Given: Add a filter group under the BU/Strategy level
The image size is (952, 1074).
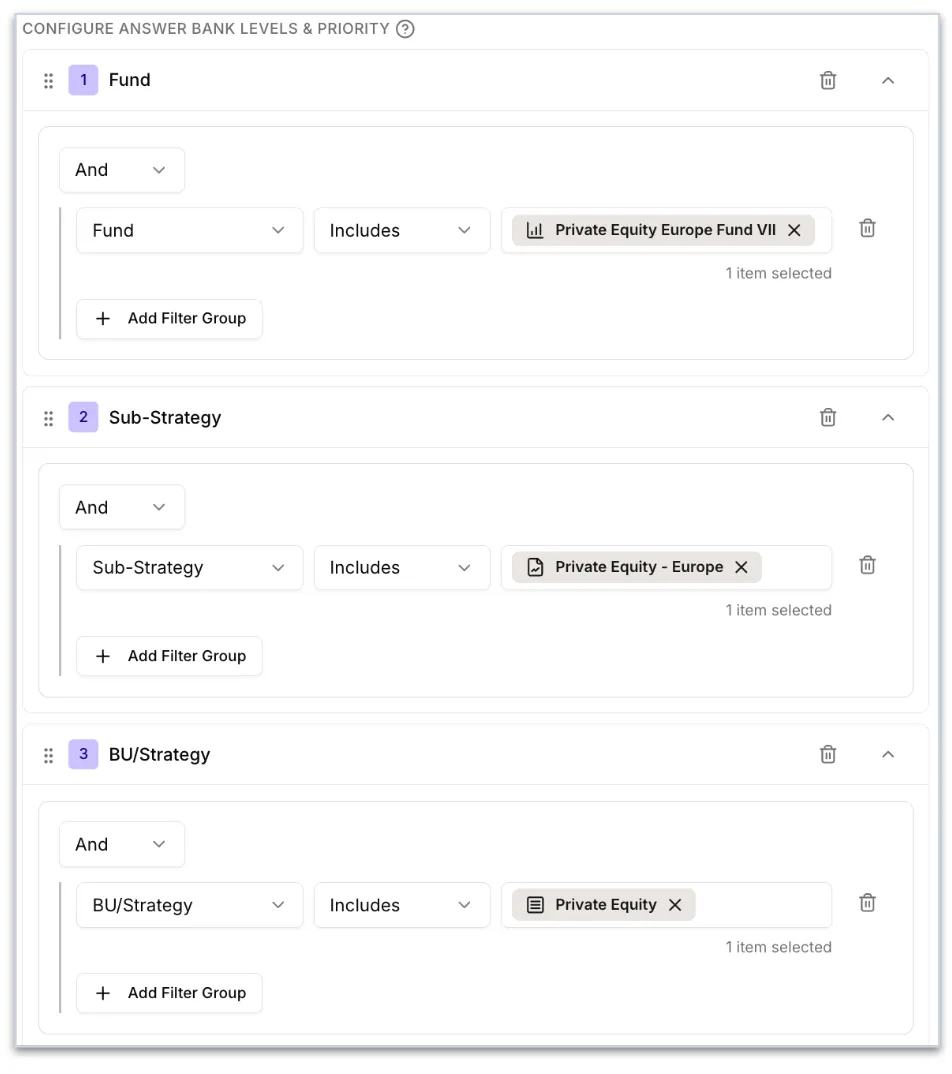Looking at the screenshot, I should pyautogui.click(x=169, y=993).
